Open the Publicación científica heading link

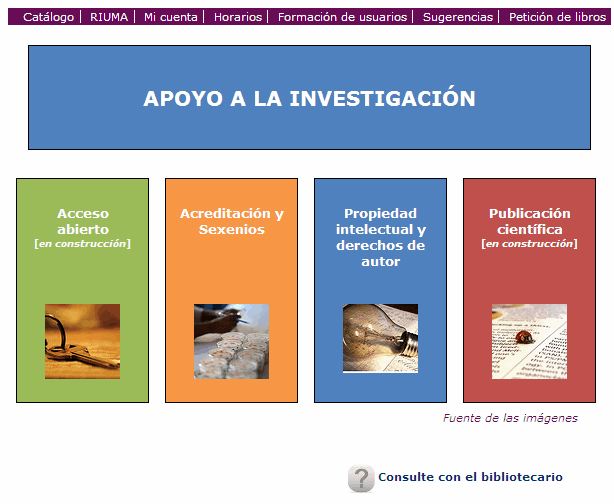(x=529, y=221)
